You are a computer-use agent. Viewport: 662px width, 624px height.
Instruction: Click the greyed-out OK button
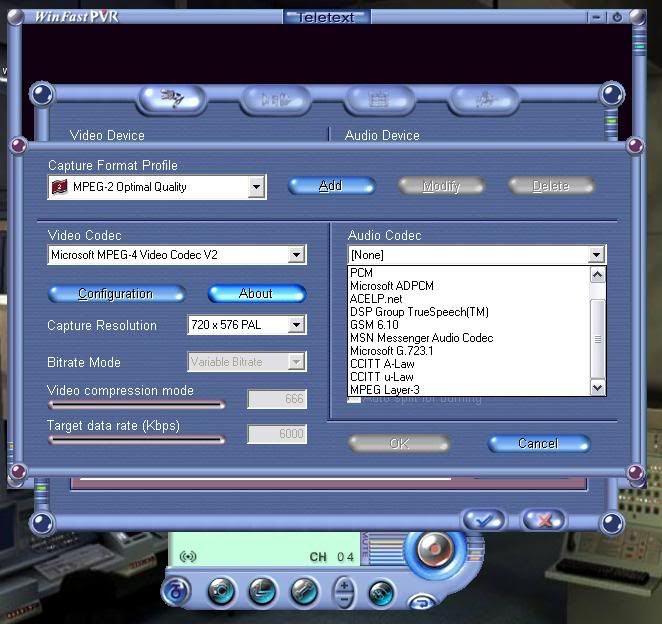coord(399,444)
